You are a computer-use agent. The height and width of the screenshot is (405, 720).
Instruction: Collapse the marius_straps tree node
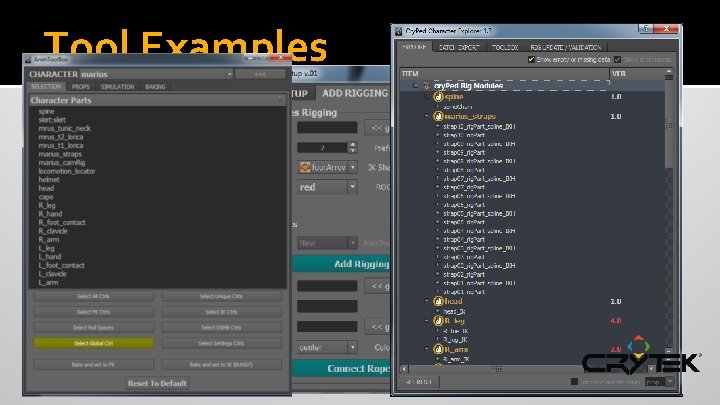pyautogui.click(x=427, y=117)
